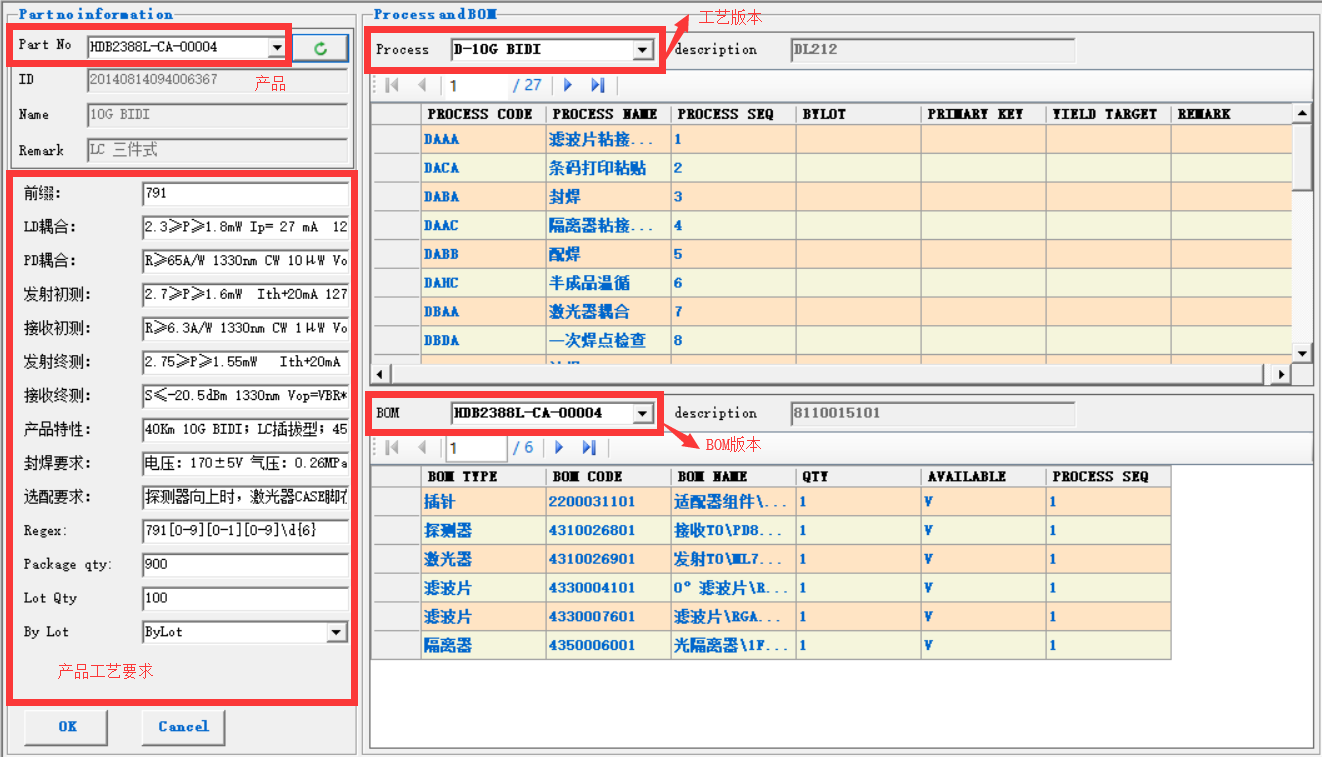
Task: Go to previous page in Process navigator
Action: [422, 86]
